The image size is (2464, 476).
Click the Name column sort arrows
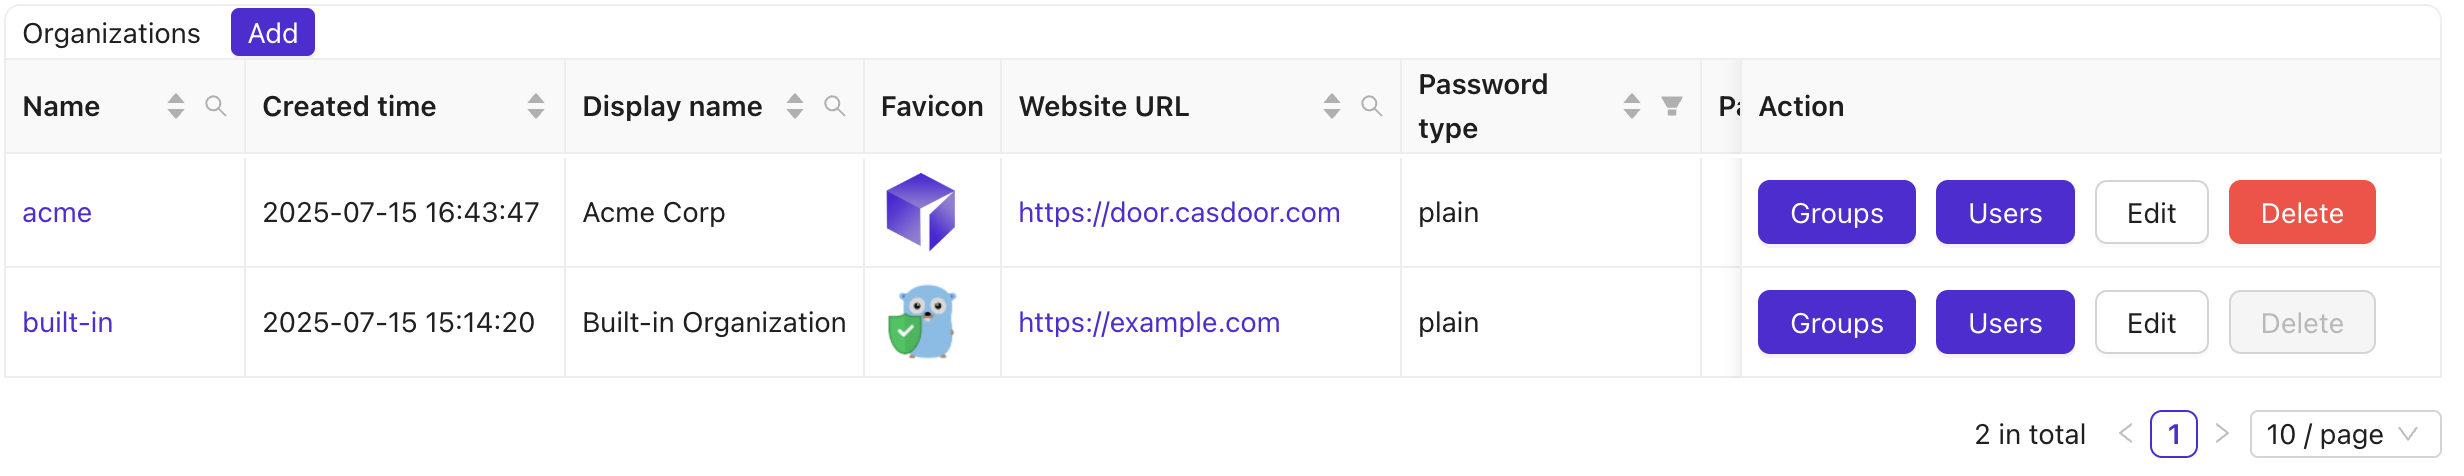[x=176, y=106]
